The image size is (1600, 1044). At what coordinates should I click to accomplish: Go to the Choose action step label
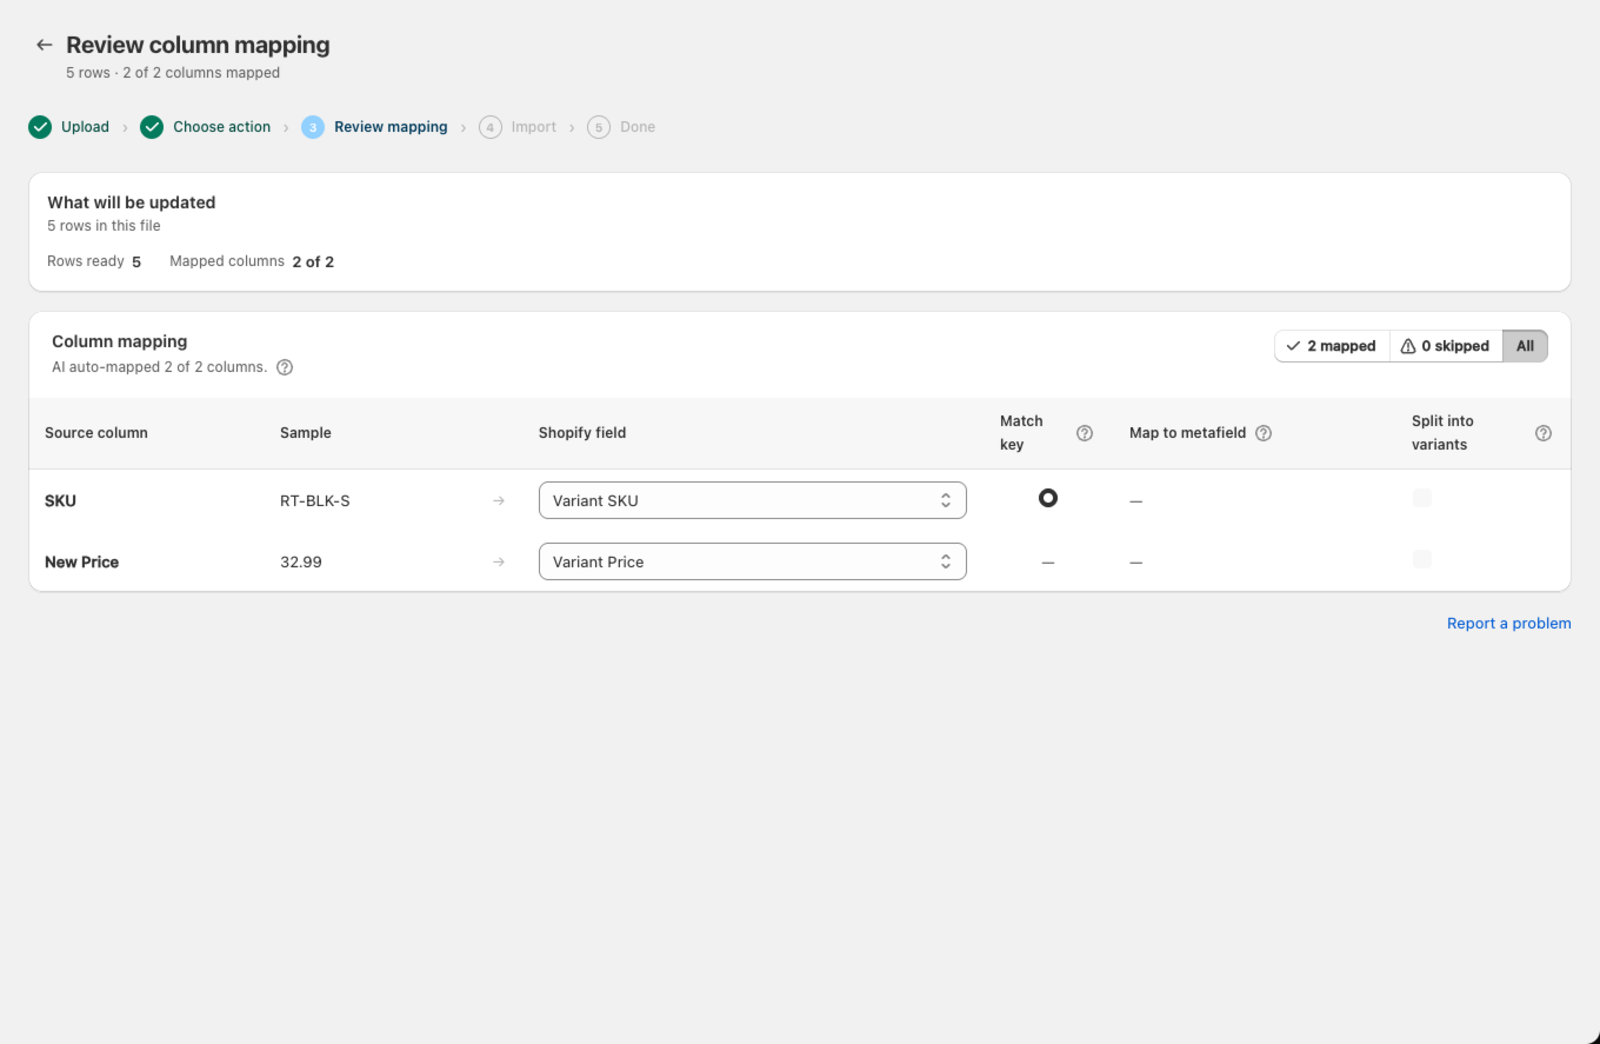[x=222, y=127]
